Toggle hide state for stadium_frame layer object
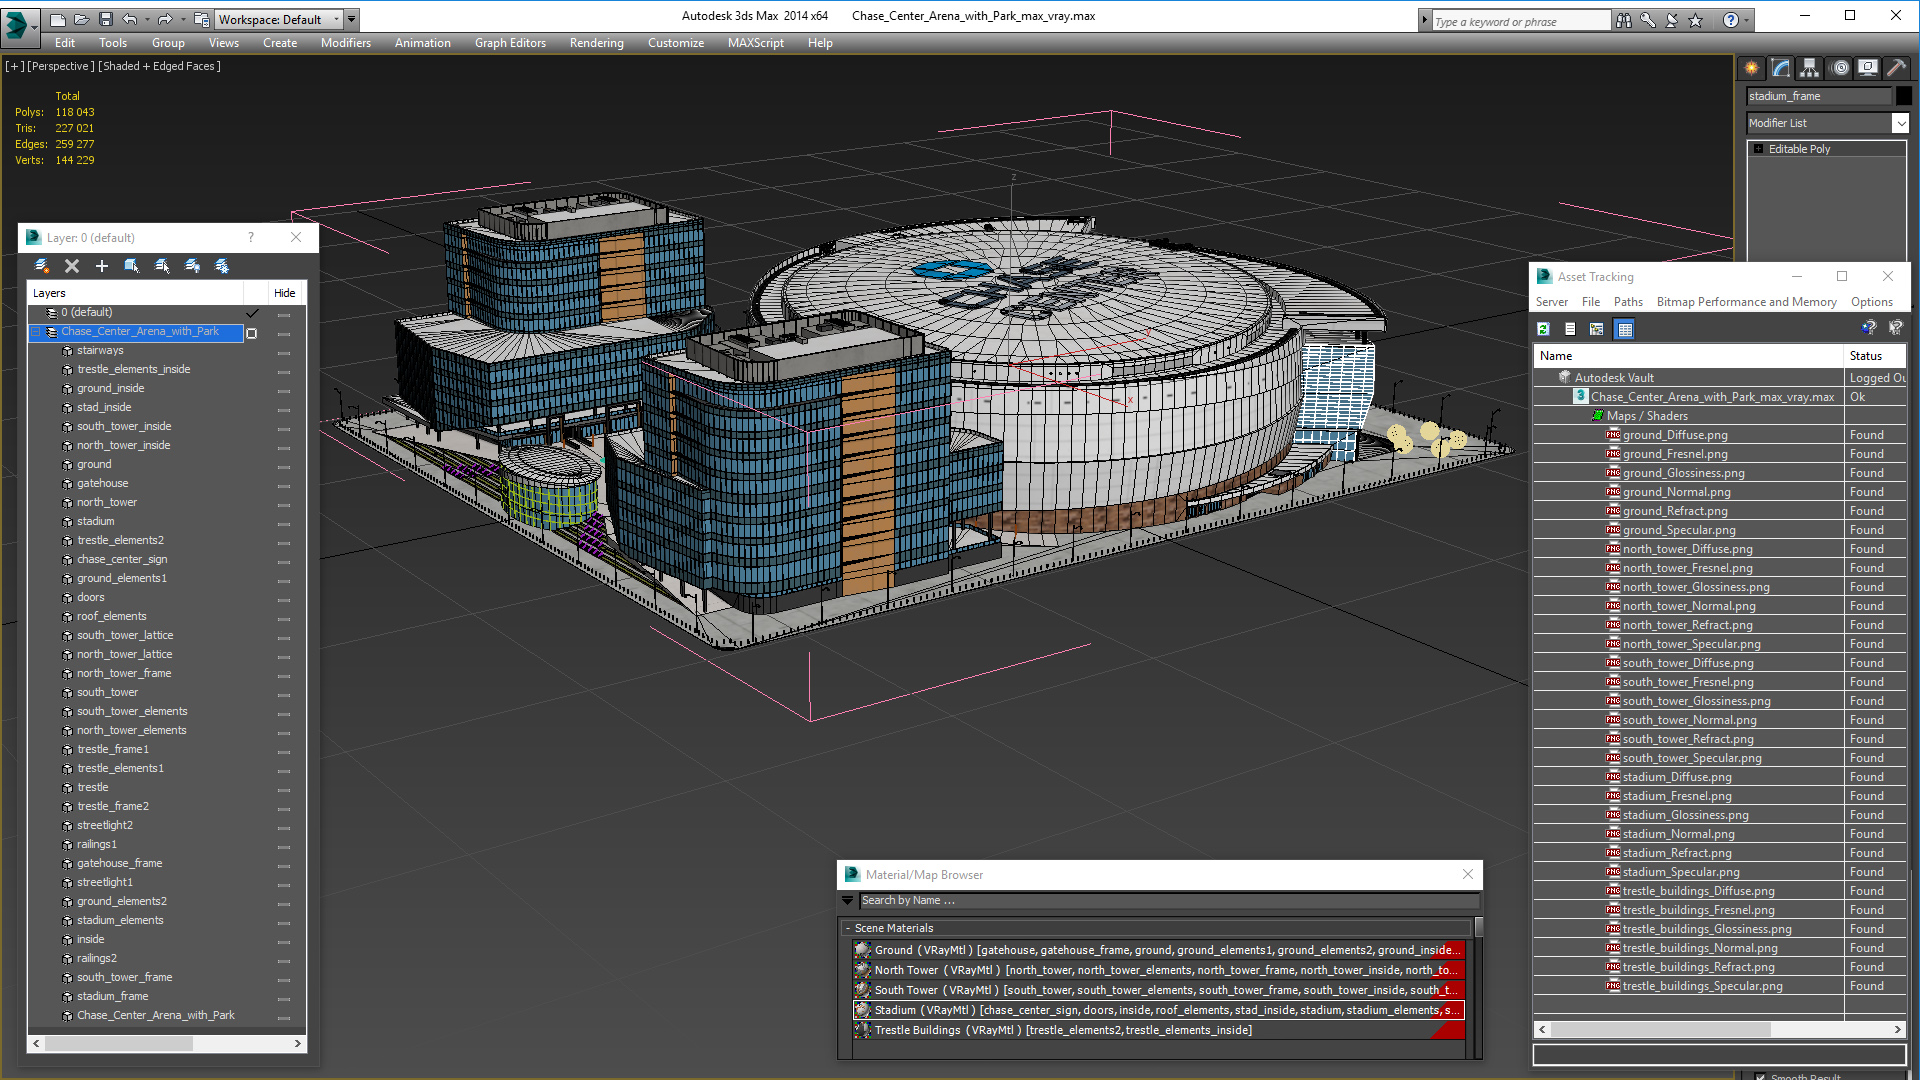The width and height of the screenshot is (1920, 1080). 284,998
